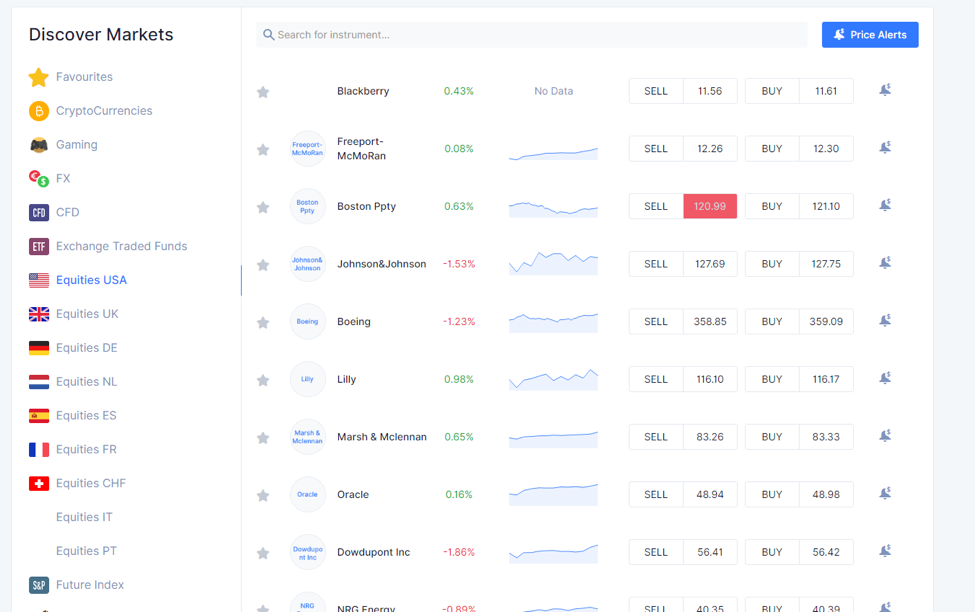
Task: Sell Johnson&Johnson at 127.69
Action: click(x=683, y=264)
